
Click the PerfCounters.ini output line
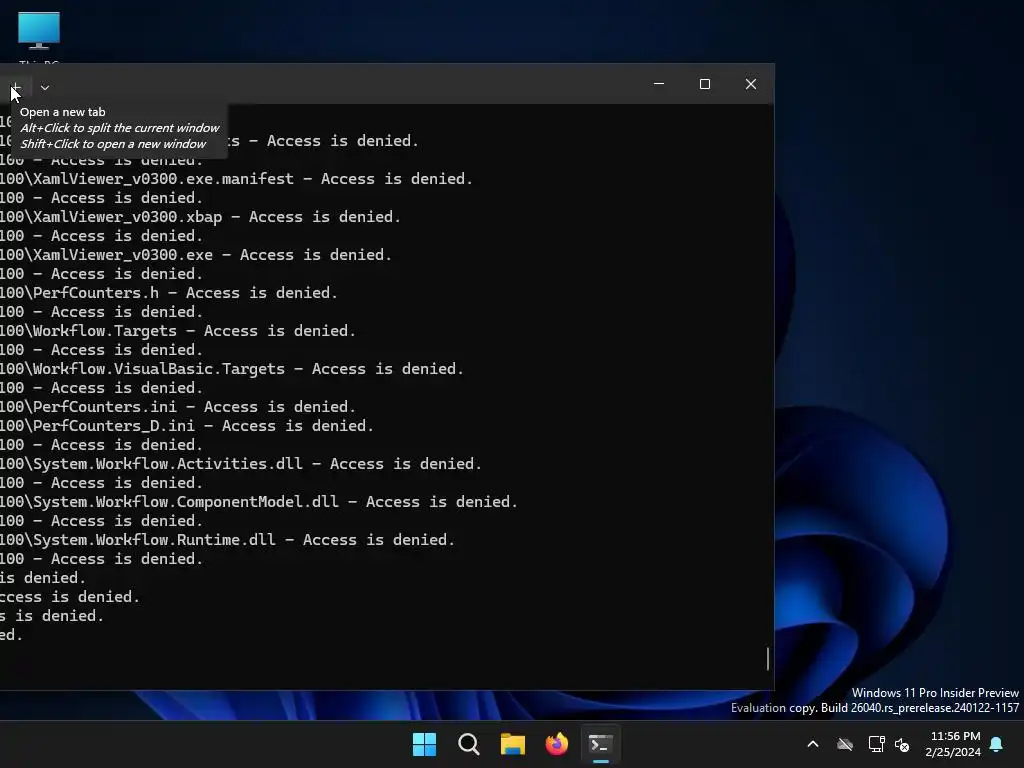tap(178, 407)
